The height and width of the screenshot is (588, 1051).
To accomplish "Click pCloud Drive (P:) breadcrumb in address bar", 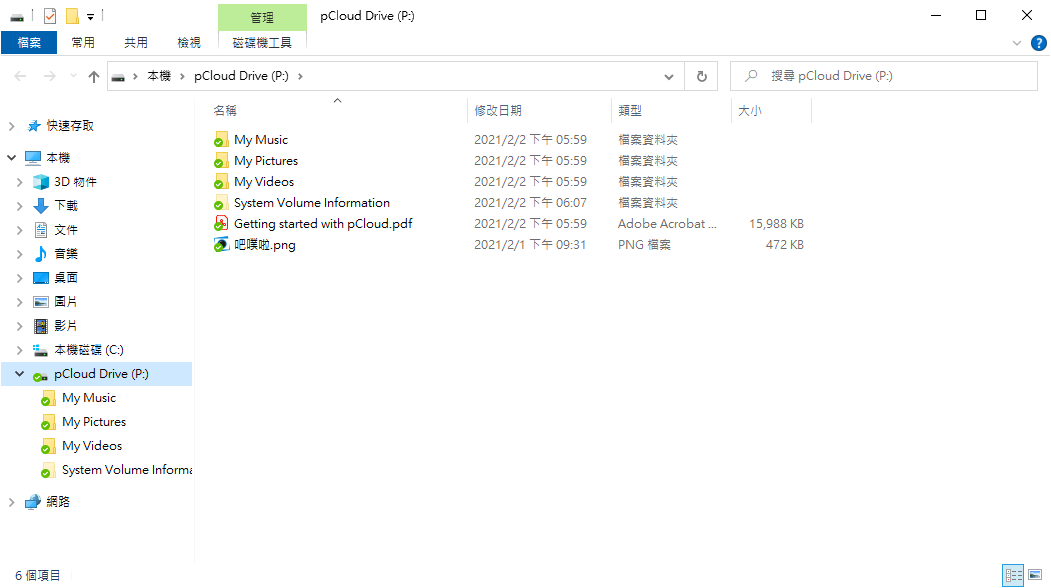I will [x=241, y=76].
